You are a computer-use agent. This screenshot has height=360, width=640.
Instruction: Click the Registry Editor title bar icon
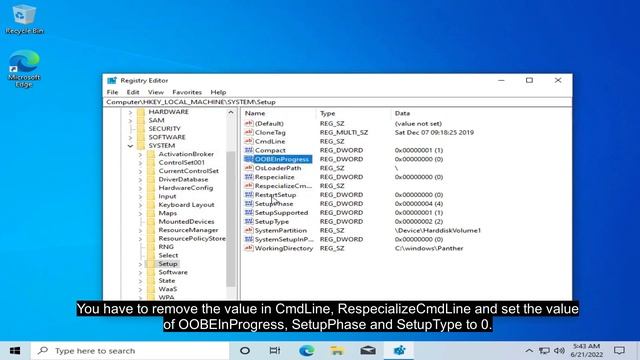coord(111,80)
